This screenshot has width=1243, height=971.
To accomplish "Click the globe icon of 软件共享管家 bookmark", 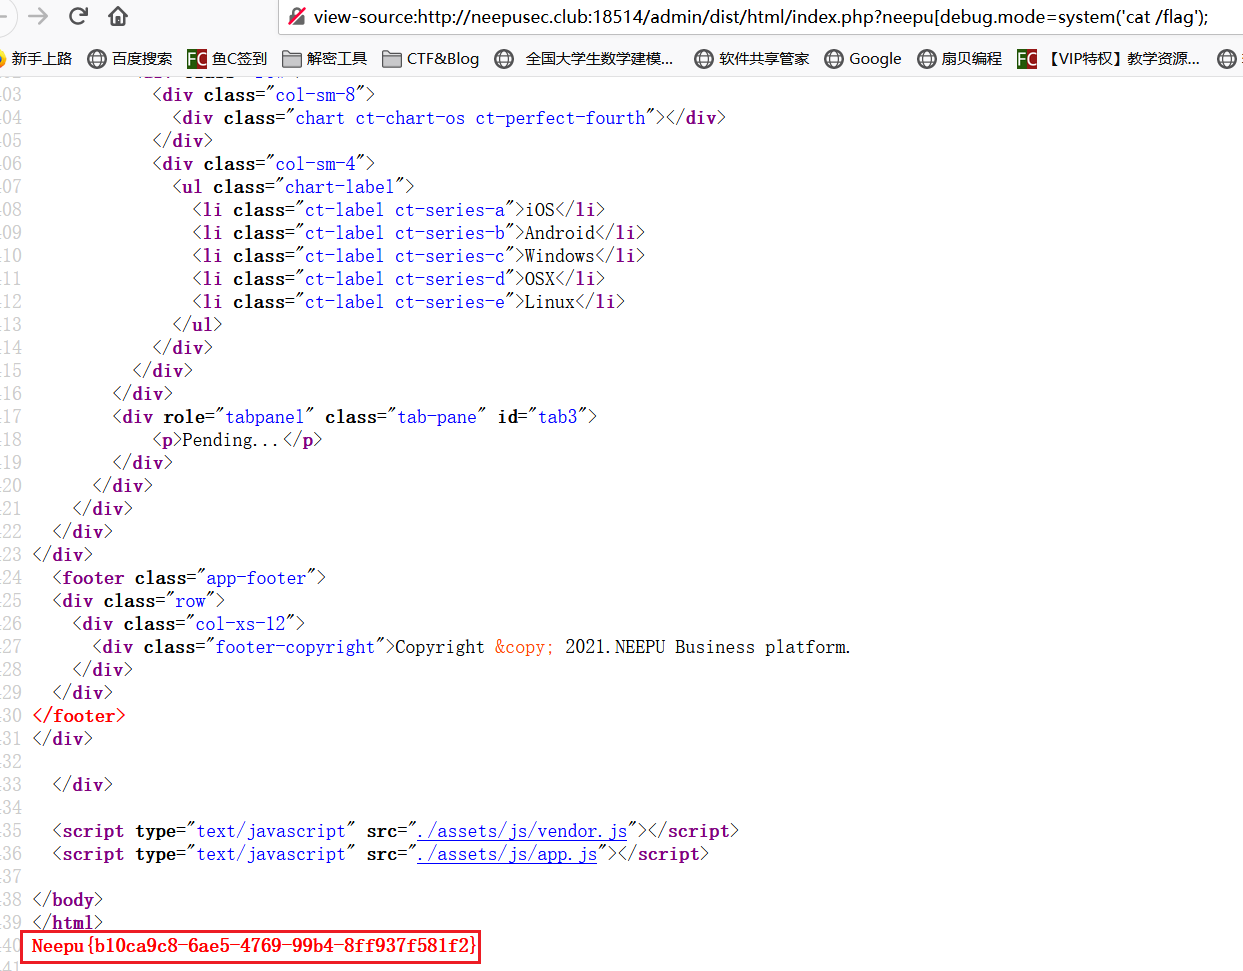I will (x=704, y=59).
